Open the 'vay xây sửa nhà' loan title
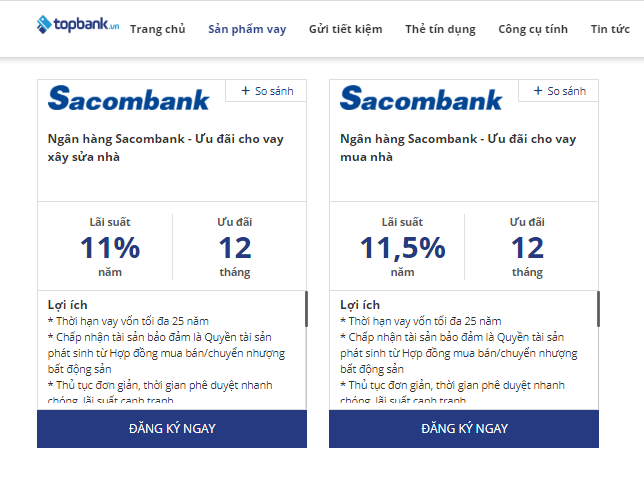Viewport: 644px width, 480px height. pyautogui.click(x=166, y=148)
